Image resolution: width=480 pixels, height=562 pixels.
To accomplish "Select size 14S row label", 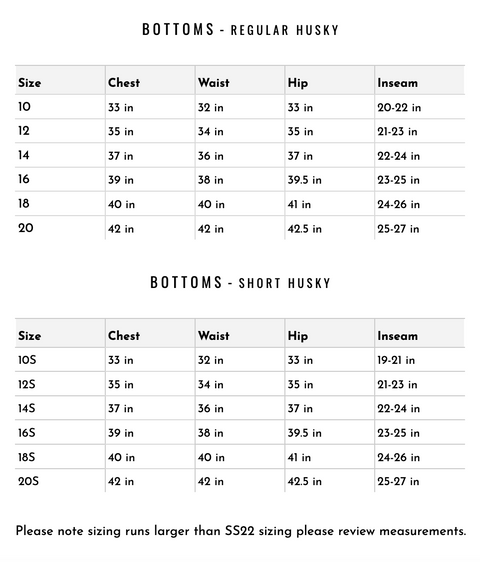I will (27, 408).
